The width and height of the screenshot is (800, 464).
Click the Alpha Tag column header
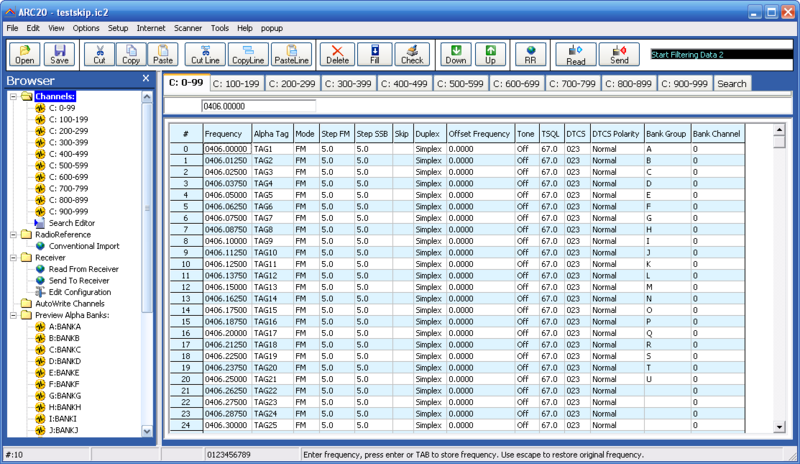272,134
